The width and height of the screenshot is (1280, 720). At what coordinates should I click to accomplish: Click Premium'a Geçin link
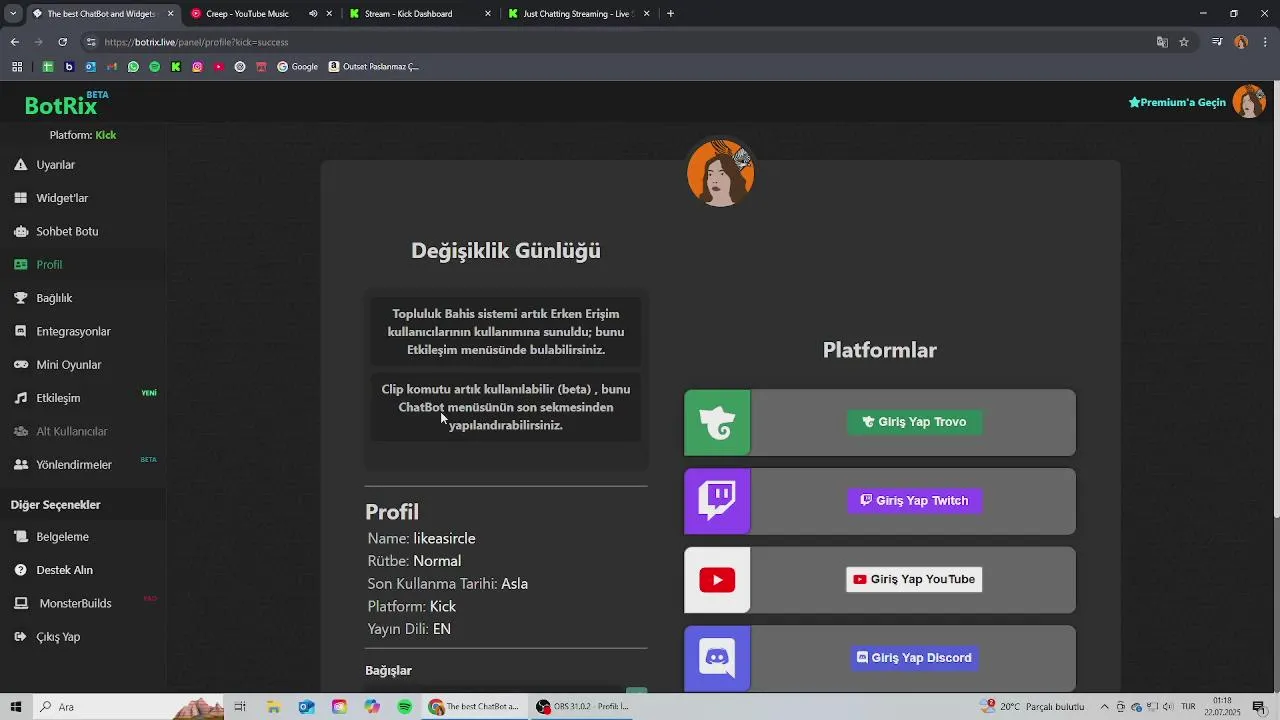1177,102
